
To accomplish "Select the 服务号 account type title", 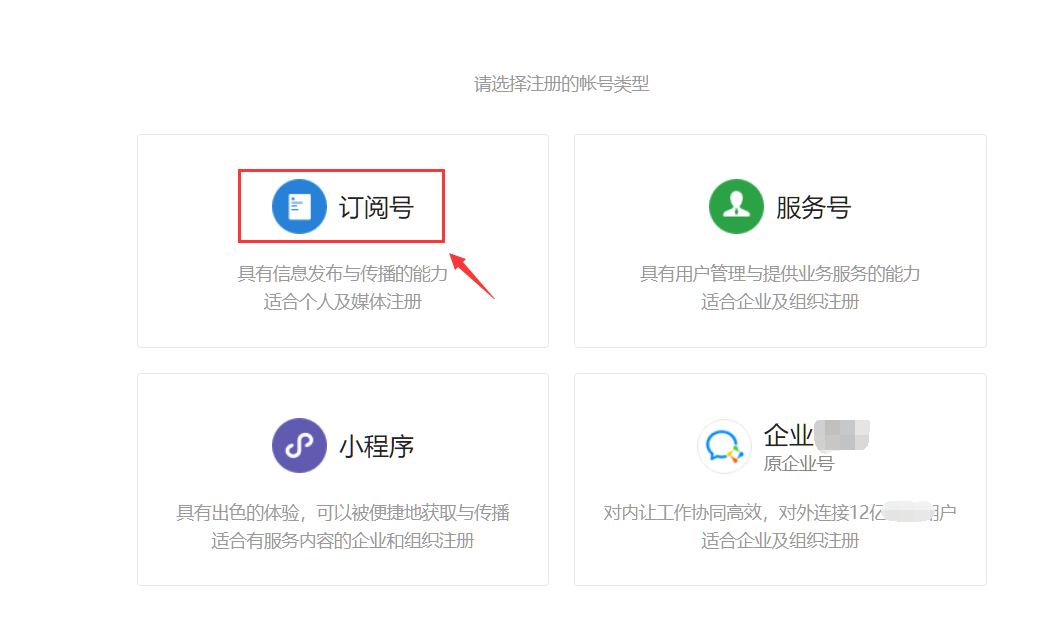I will pos(813,207).
